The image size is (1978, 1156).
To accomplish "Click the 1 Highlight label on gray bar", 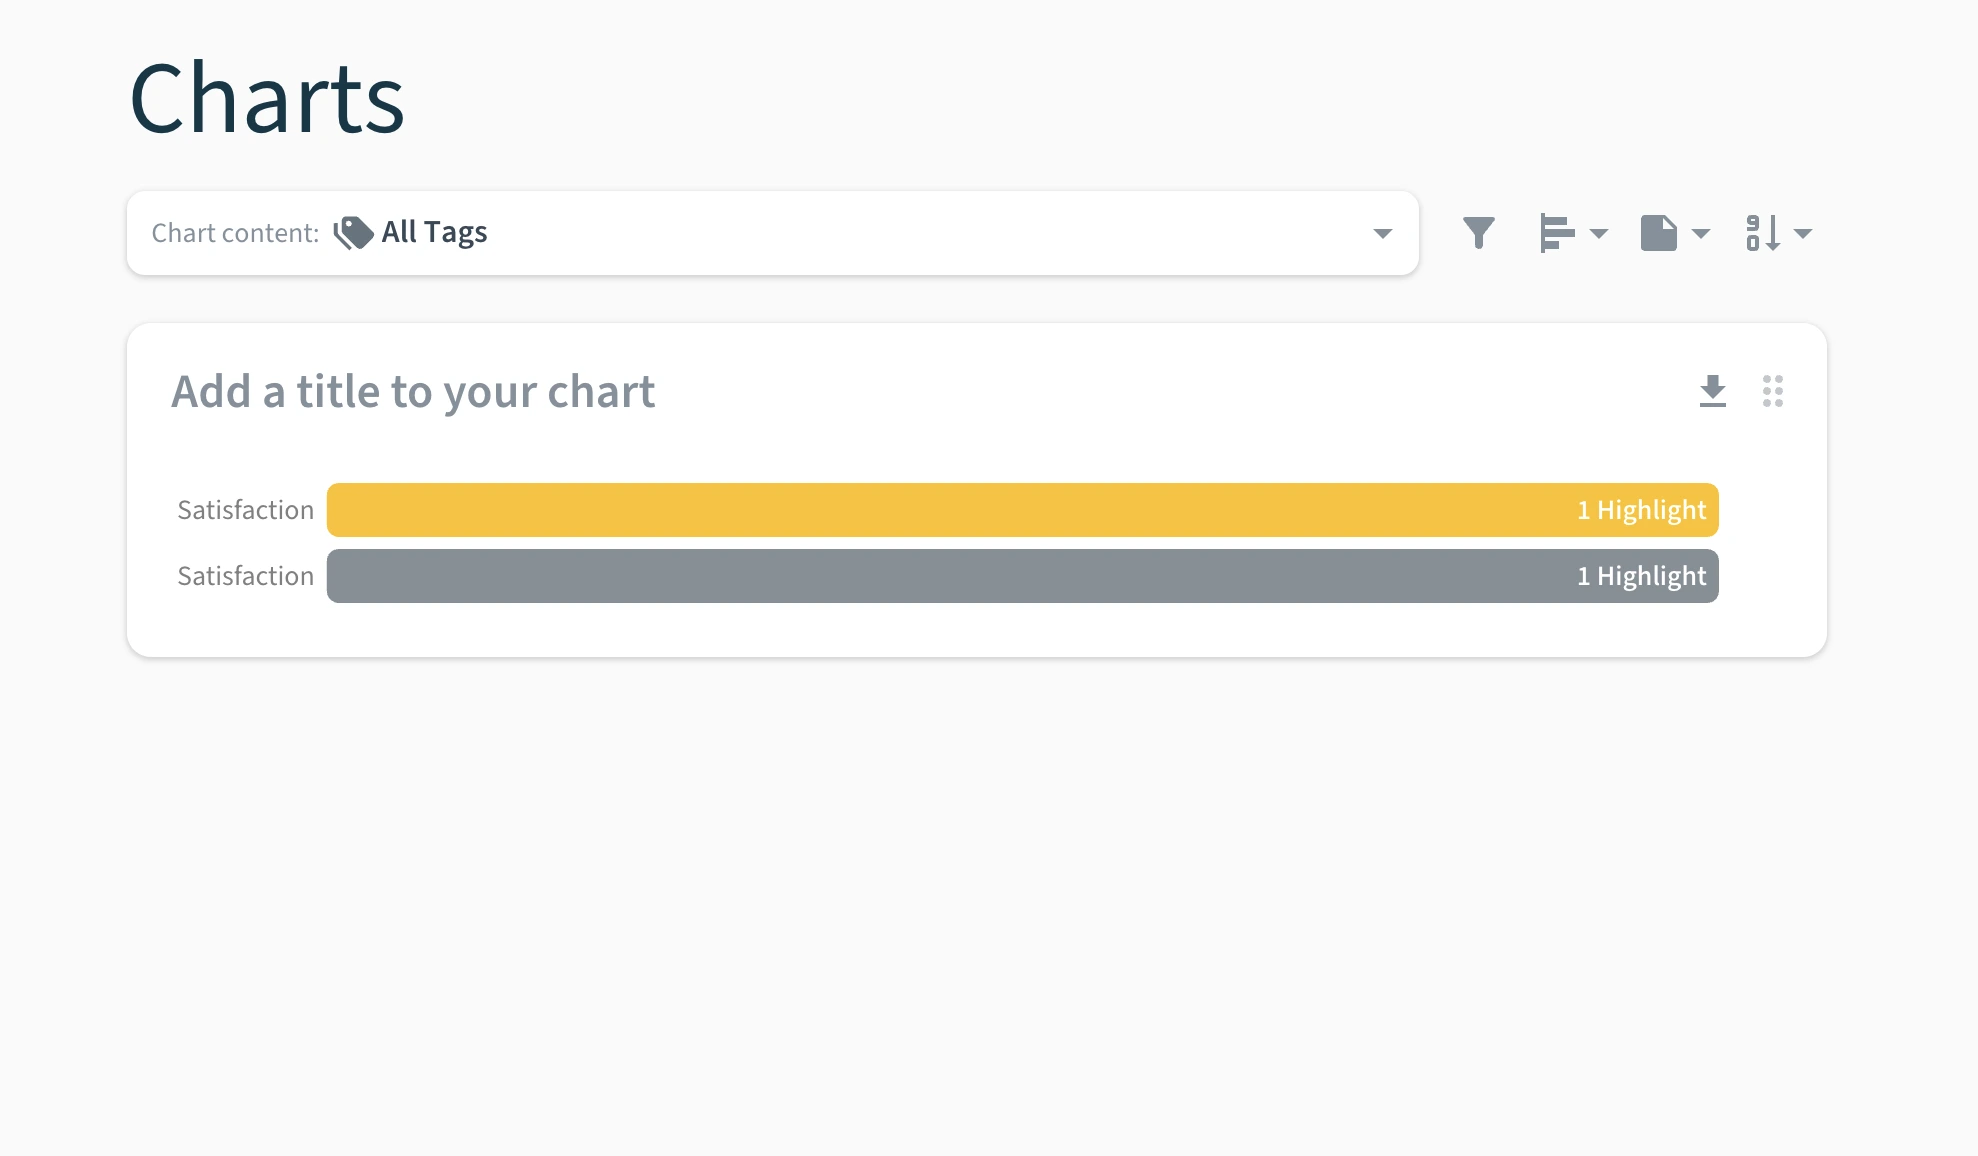I will (1641, 575).
